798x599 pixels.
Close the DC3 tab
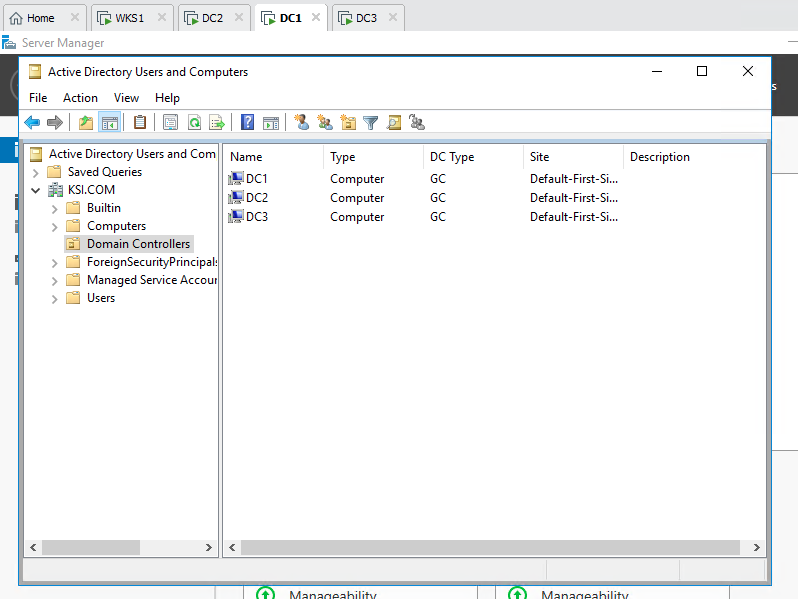pyautogui.click(x=393, y=17)
